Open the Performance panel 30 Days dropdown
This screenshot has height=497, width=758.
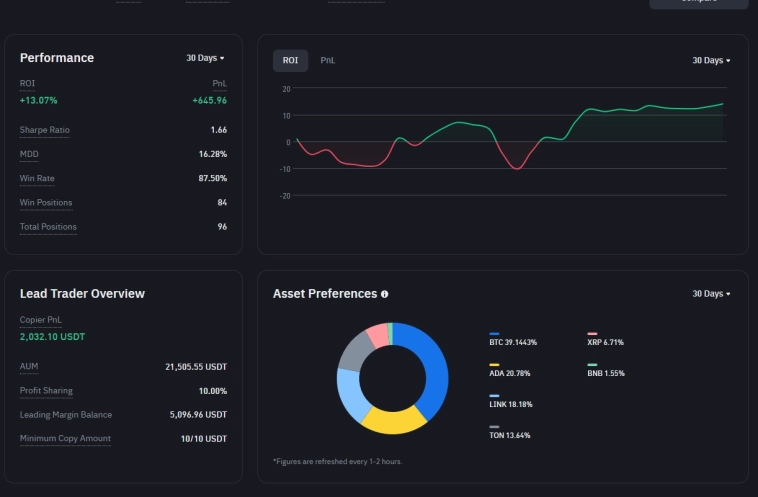tap(205, 58)
